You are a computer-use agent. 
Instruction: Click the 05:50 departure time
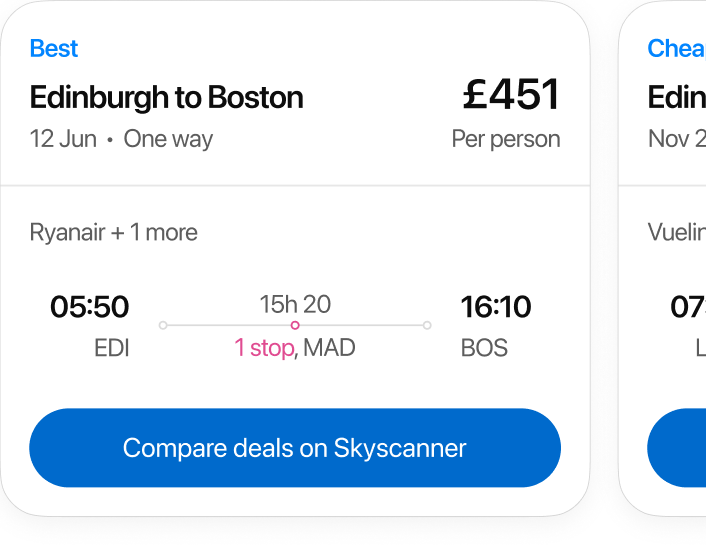point(90,306)
